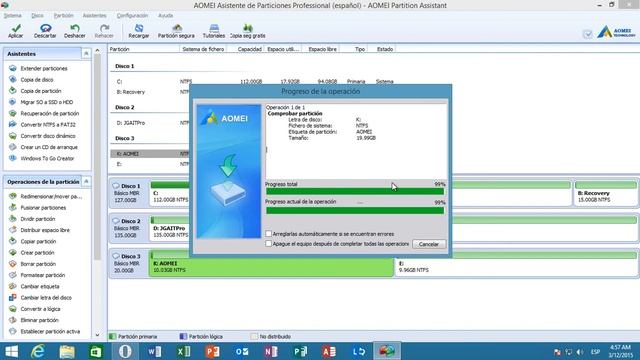
Task: Choose Convertir disco dinámico
Action: click(x=48, y=136)
